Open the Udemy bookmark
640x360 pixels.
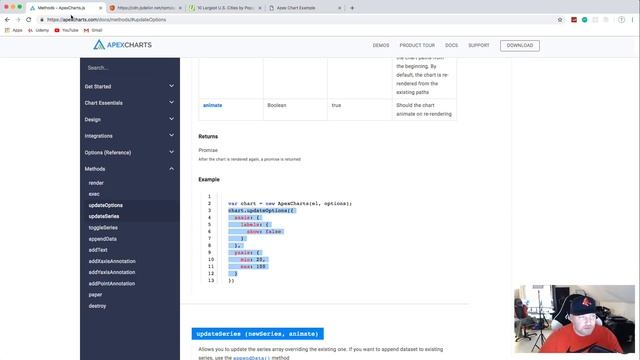coord(38,30)
